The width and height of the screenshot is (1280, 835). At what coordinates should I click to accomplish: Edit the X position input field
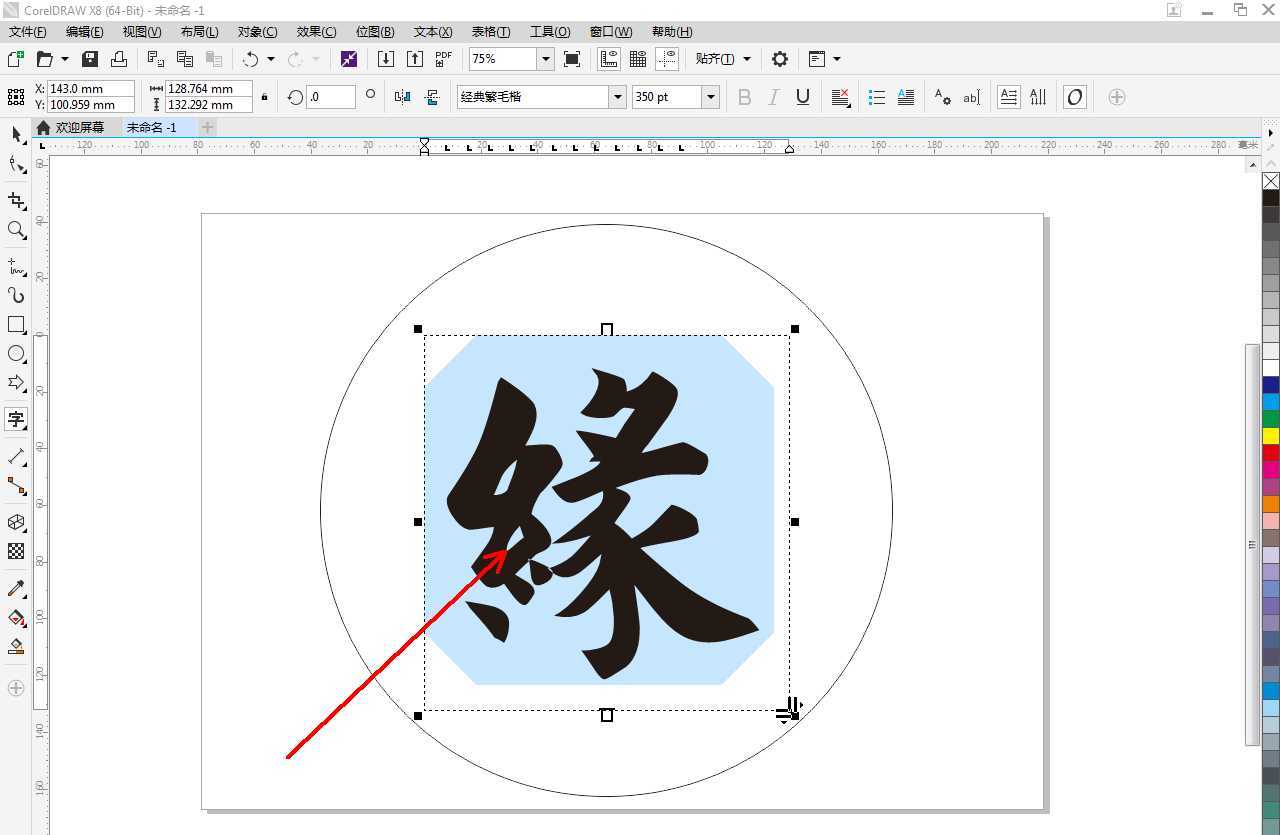pyautogui.click(x=88, y=88)
